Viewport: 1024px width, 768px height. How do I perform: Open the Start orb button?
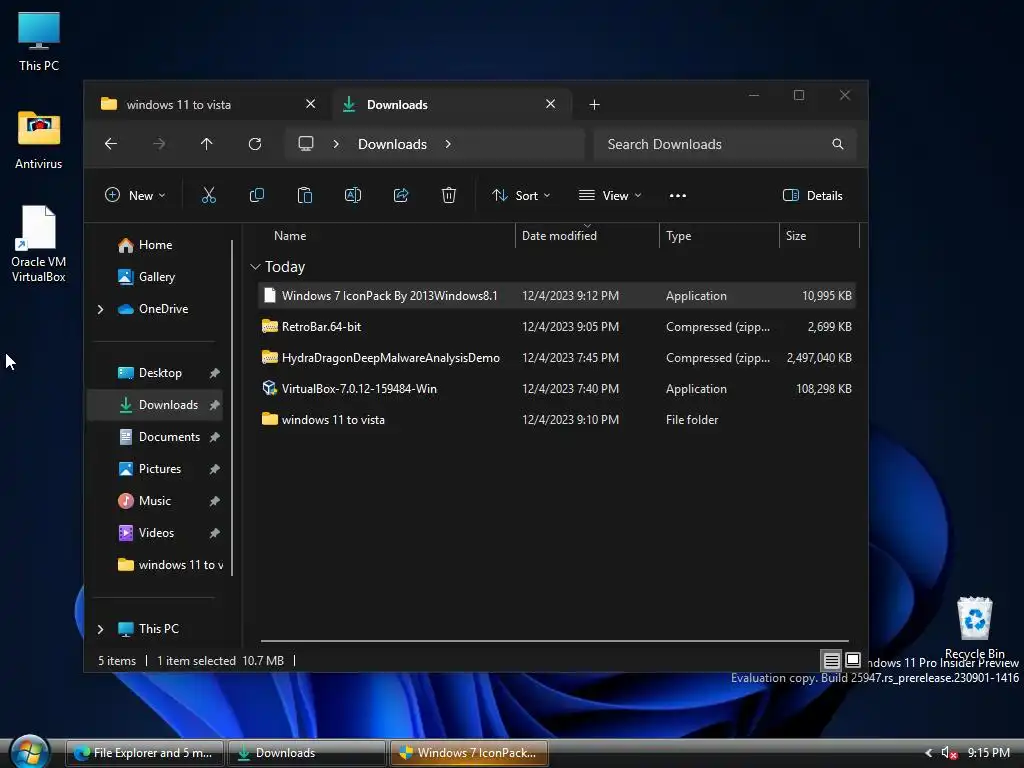(29, 752)
